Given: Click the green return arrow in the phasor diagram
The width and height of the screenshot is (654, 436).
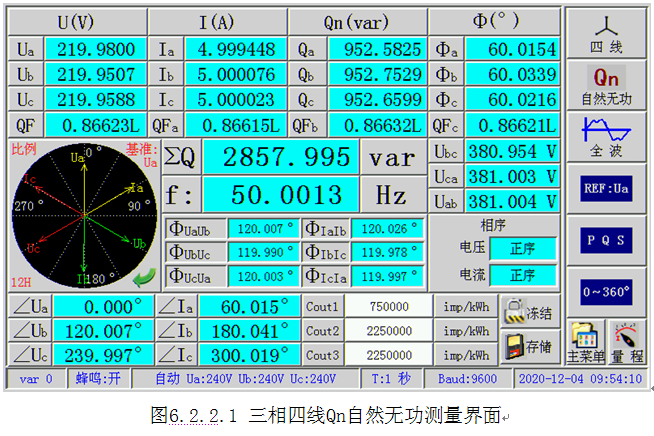Looking at the screenshot, I should (x=144, y=277).
